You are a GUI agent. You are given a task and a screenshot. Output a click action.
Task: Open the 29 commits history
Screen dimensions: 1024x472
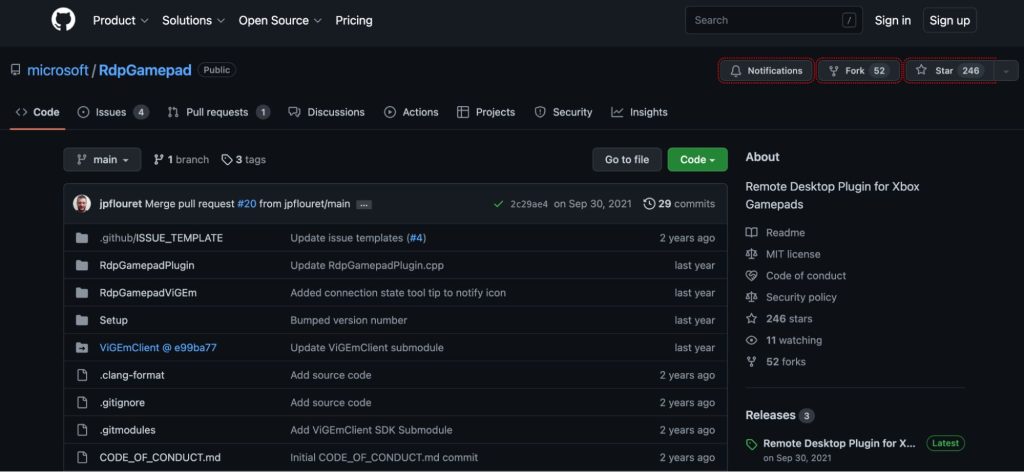679,204
